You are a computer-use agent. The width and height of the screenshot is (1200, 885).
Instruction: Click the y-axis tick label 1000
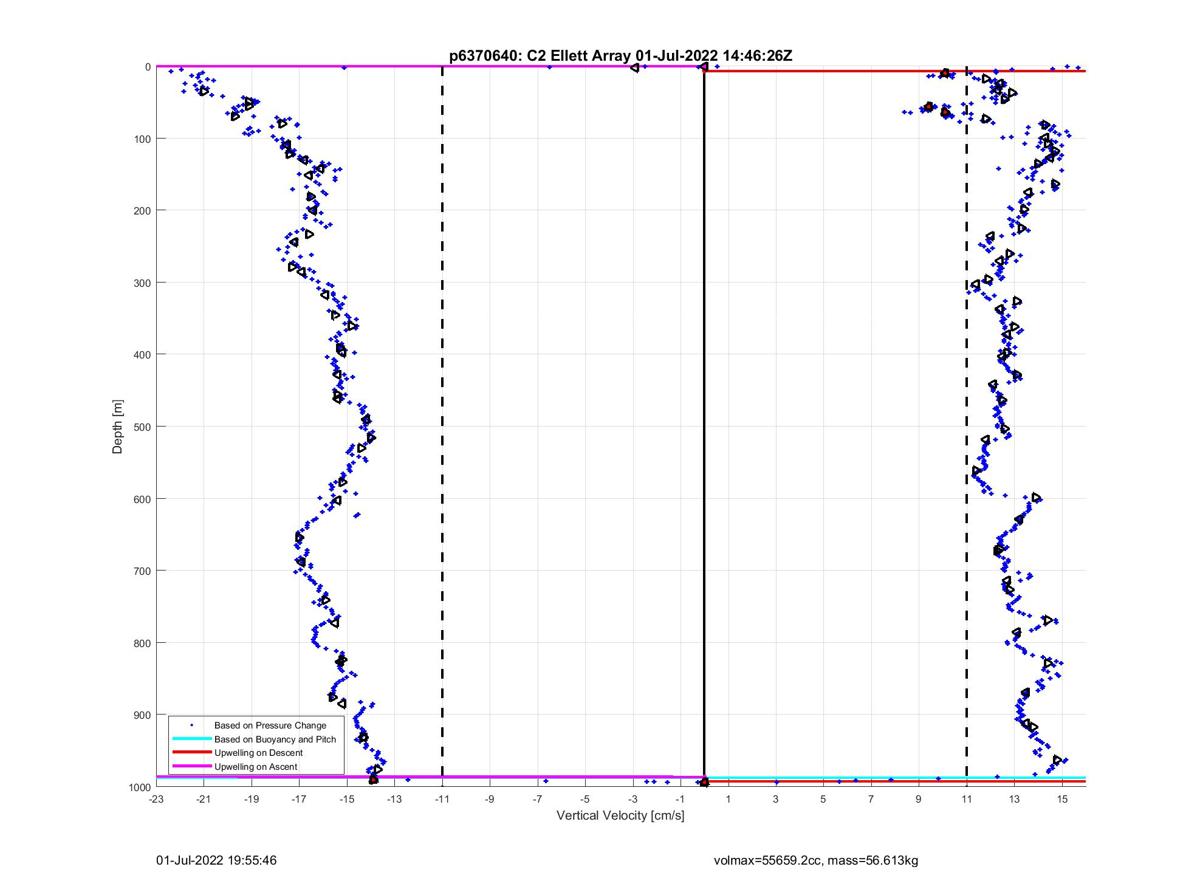click(138, 787)
